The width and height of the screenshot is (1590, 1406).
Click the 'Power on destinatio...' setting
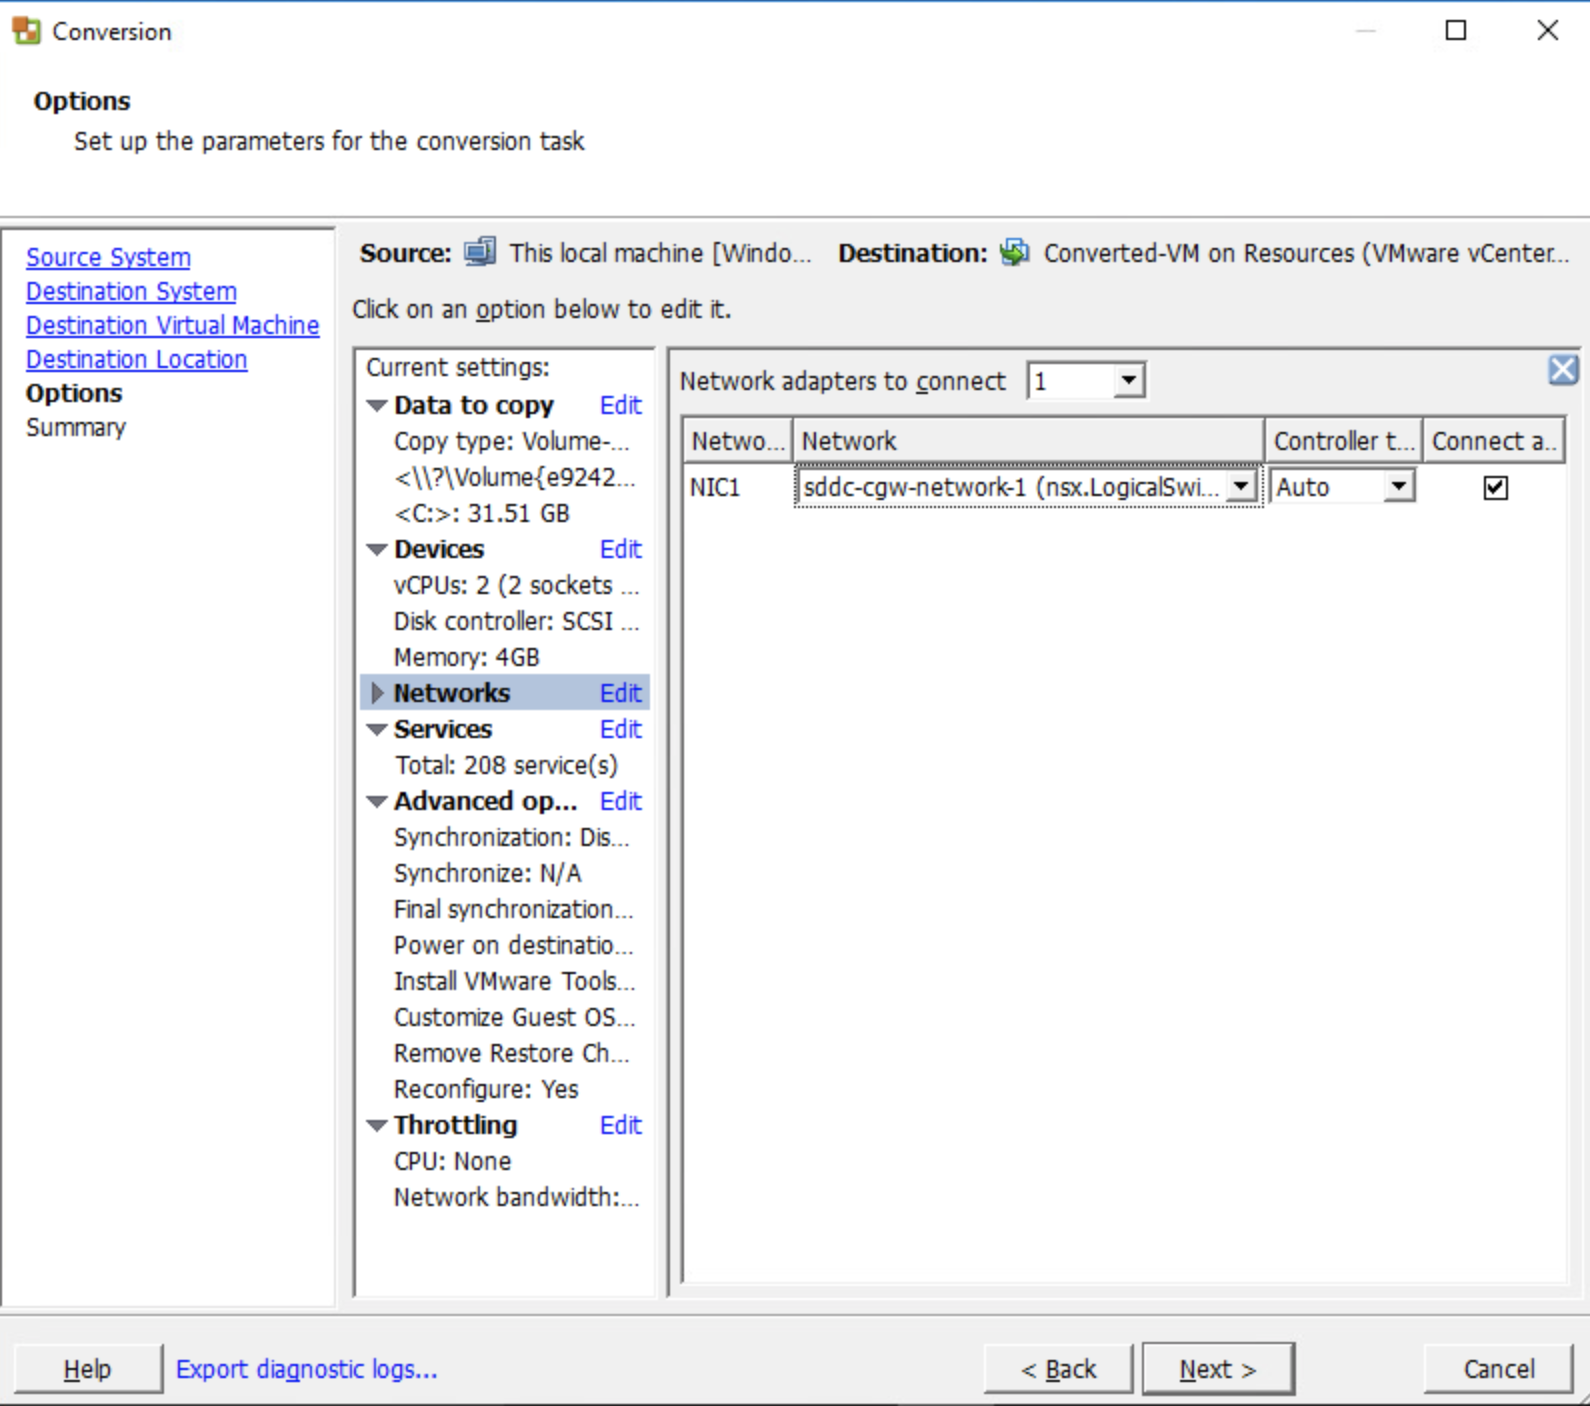point(514,945)
